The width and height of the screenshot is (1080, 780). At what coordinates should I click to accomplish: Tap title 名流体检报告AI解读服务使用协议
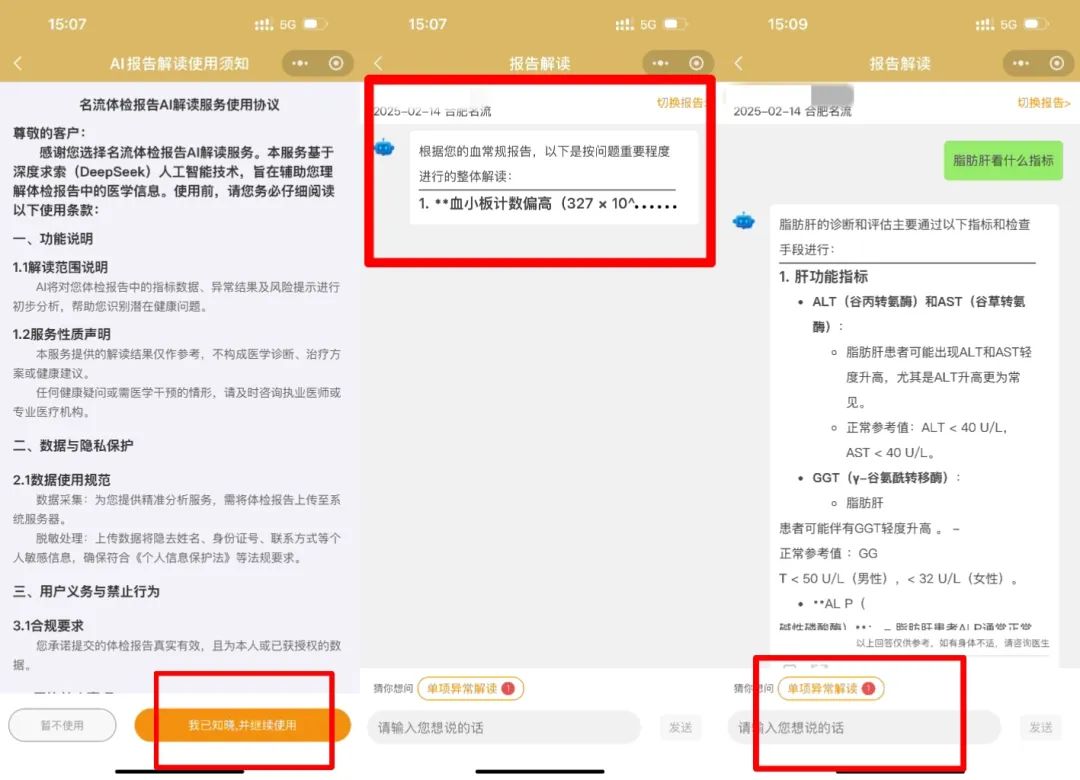click(179, 105)
